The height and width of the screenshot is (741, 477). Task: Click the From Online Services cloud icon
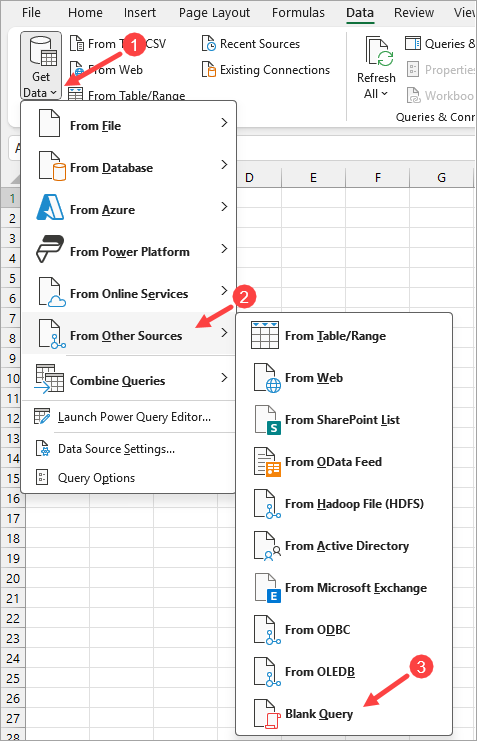coord(52,292)
